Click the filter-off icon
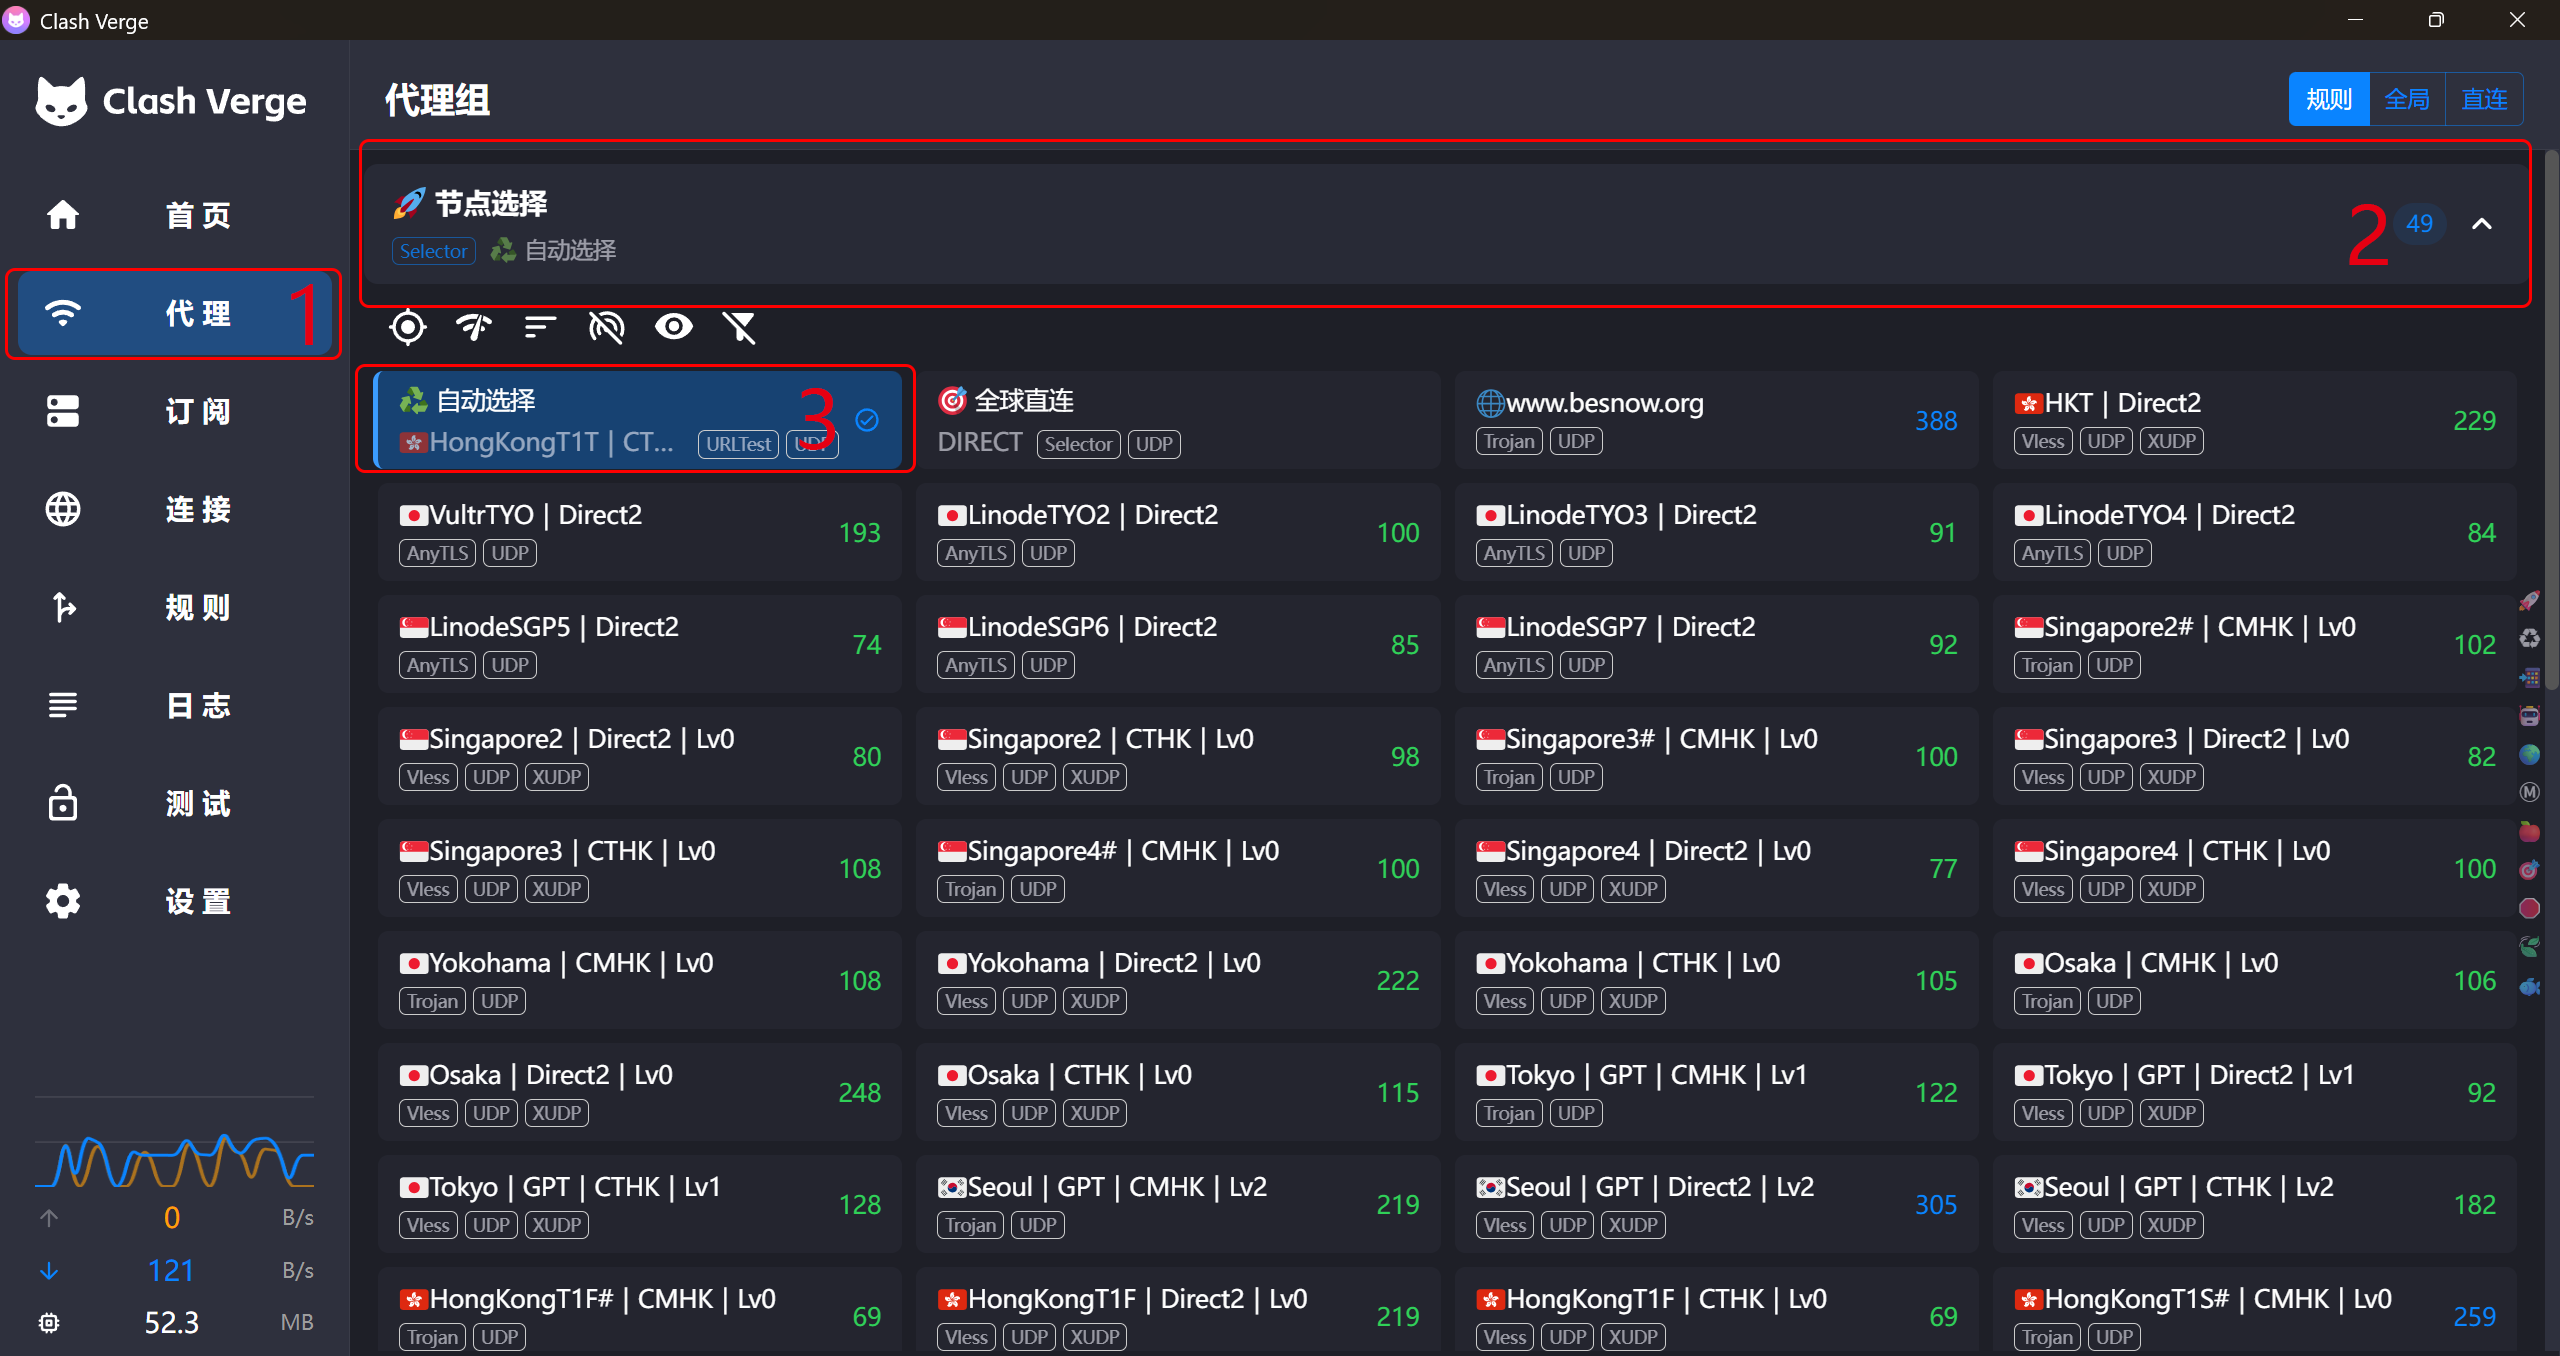2560x1356 pixels. click(x=740, y=327)
